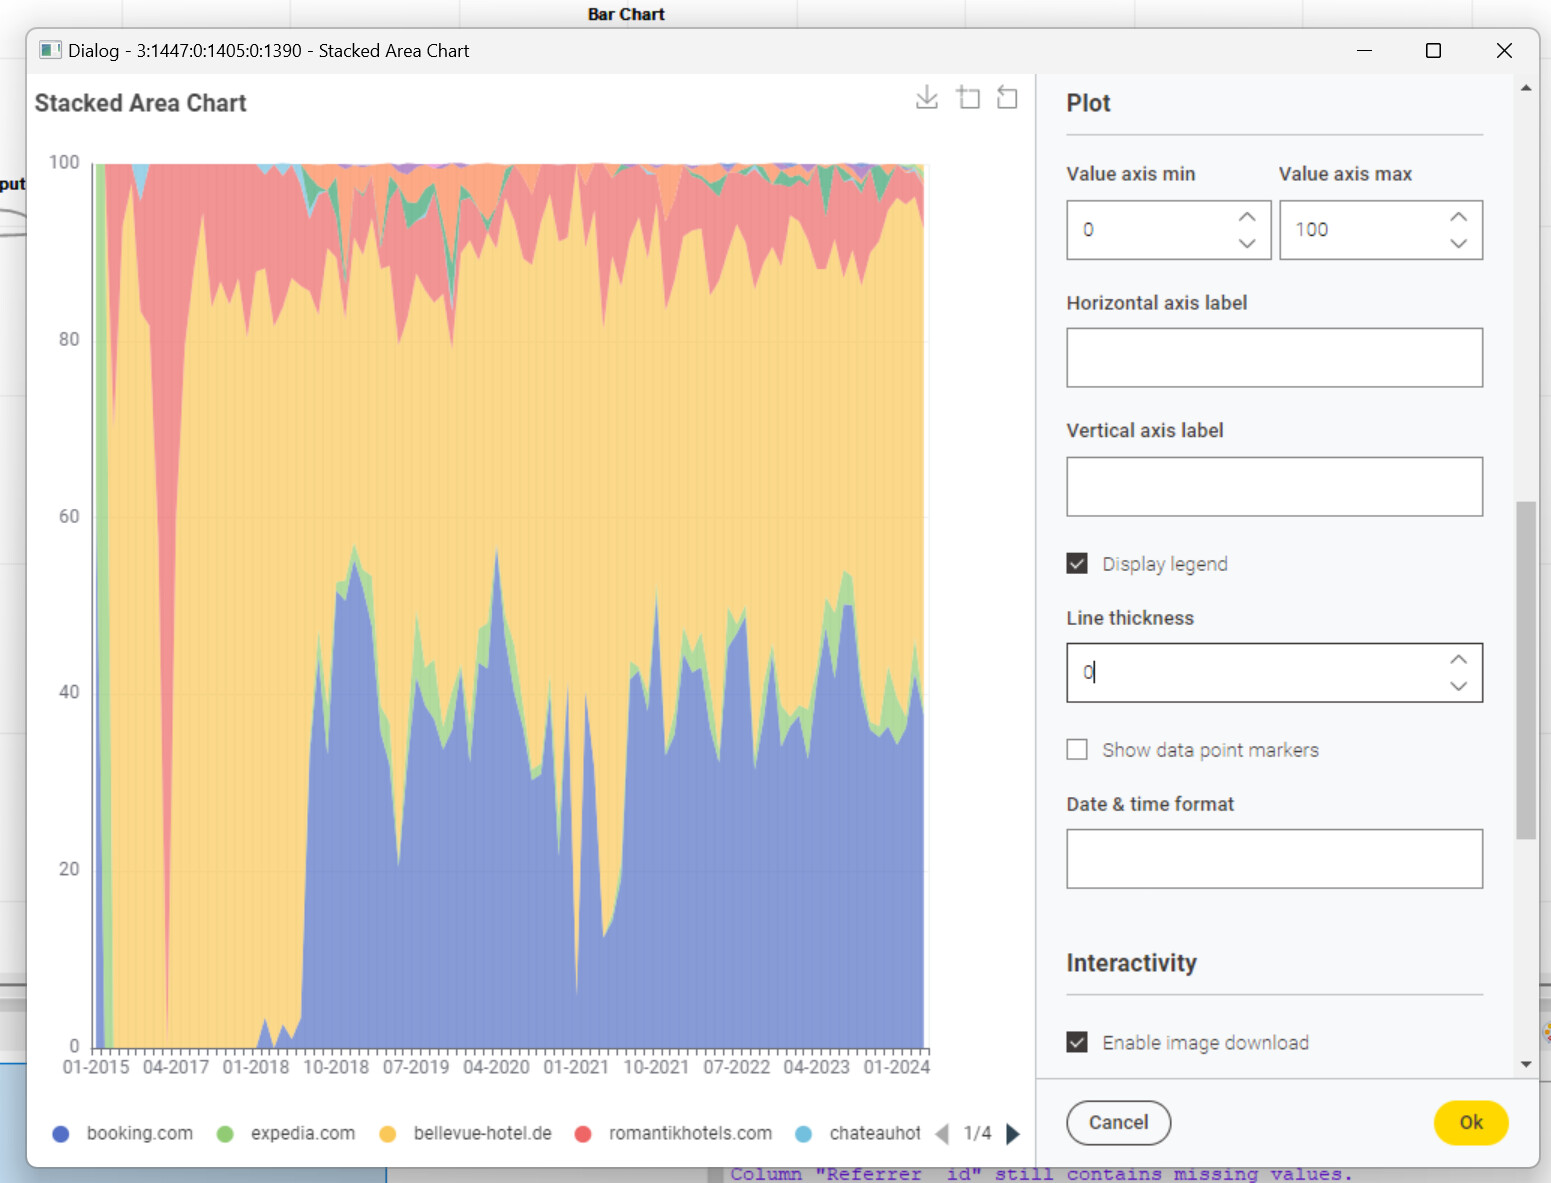Go to previous legend page arrow
The image size is (1551, 1183).
click(941, 1133)
